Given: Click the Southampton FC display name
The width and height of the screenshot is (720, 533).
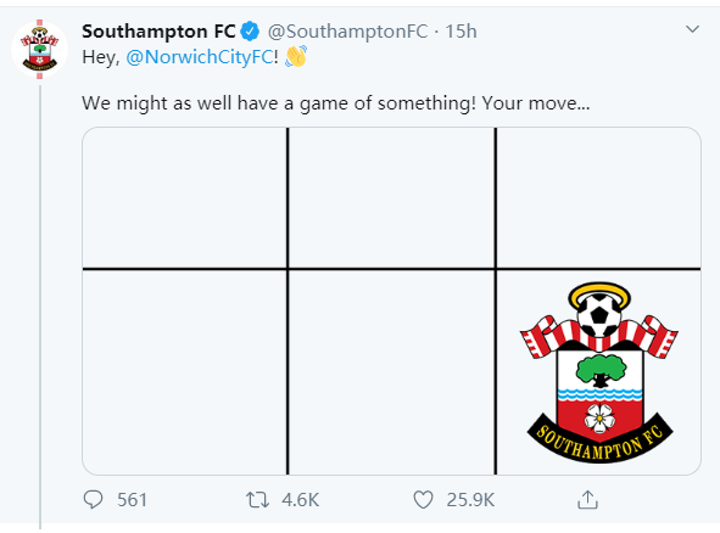Looking at the screenshot, I should coord(158,31).
